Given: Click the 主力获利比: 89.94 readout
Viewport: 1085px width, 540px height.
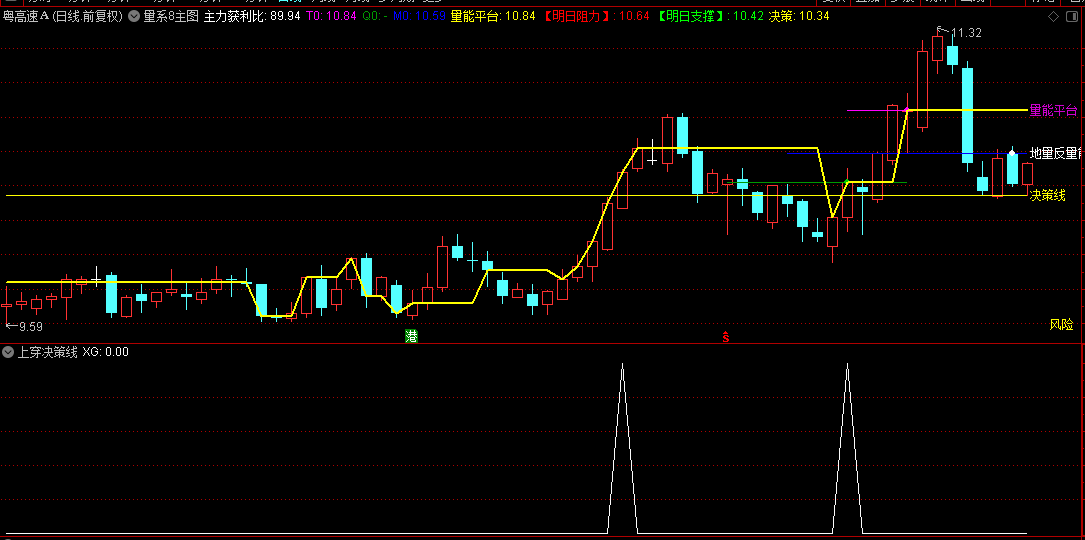Looking at the screenshot, I should (253, 16).
